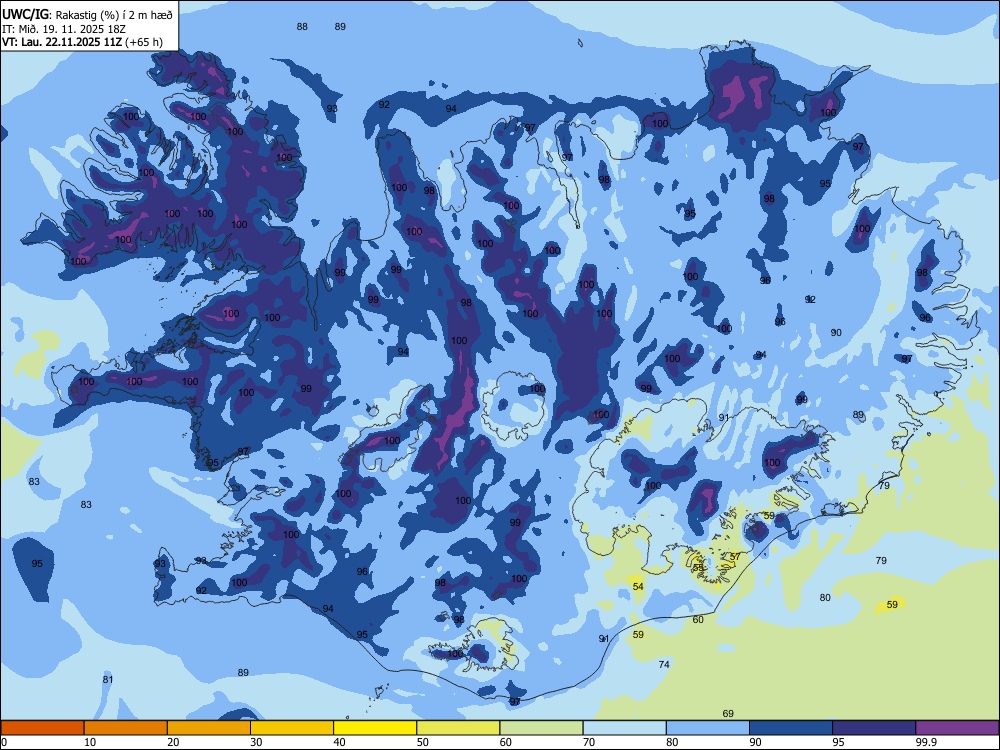Click the map value '69' at the bottom edge
The image size is (1000, 750).
tap(728, 713)
